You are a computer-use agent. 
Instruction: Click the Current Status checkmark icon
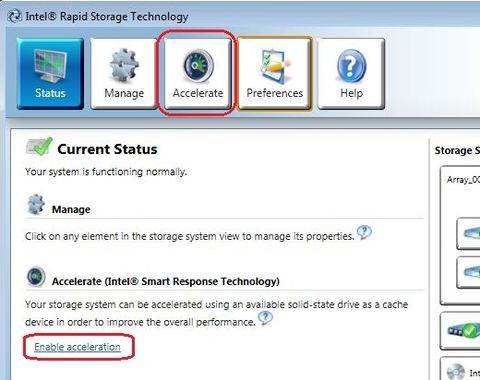(x=39, y=146)
